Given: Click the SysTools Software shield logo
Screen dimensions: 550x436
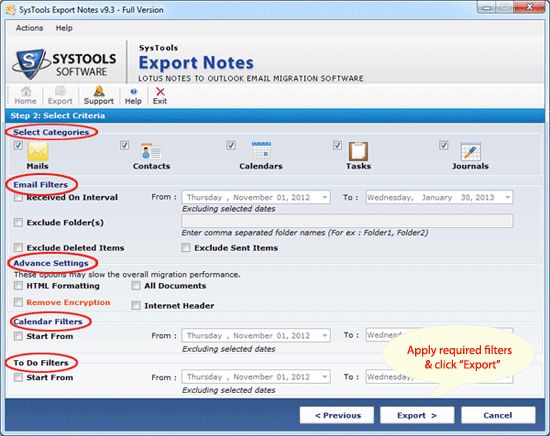Looking at the screenshot, I should point(32,63).
